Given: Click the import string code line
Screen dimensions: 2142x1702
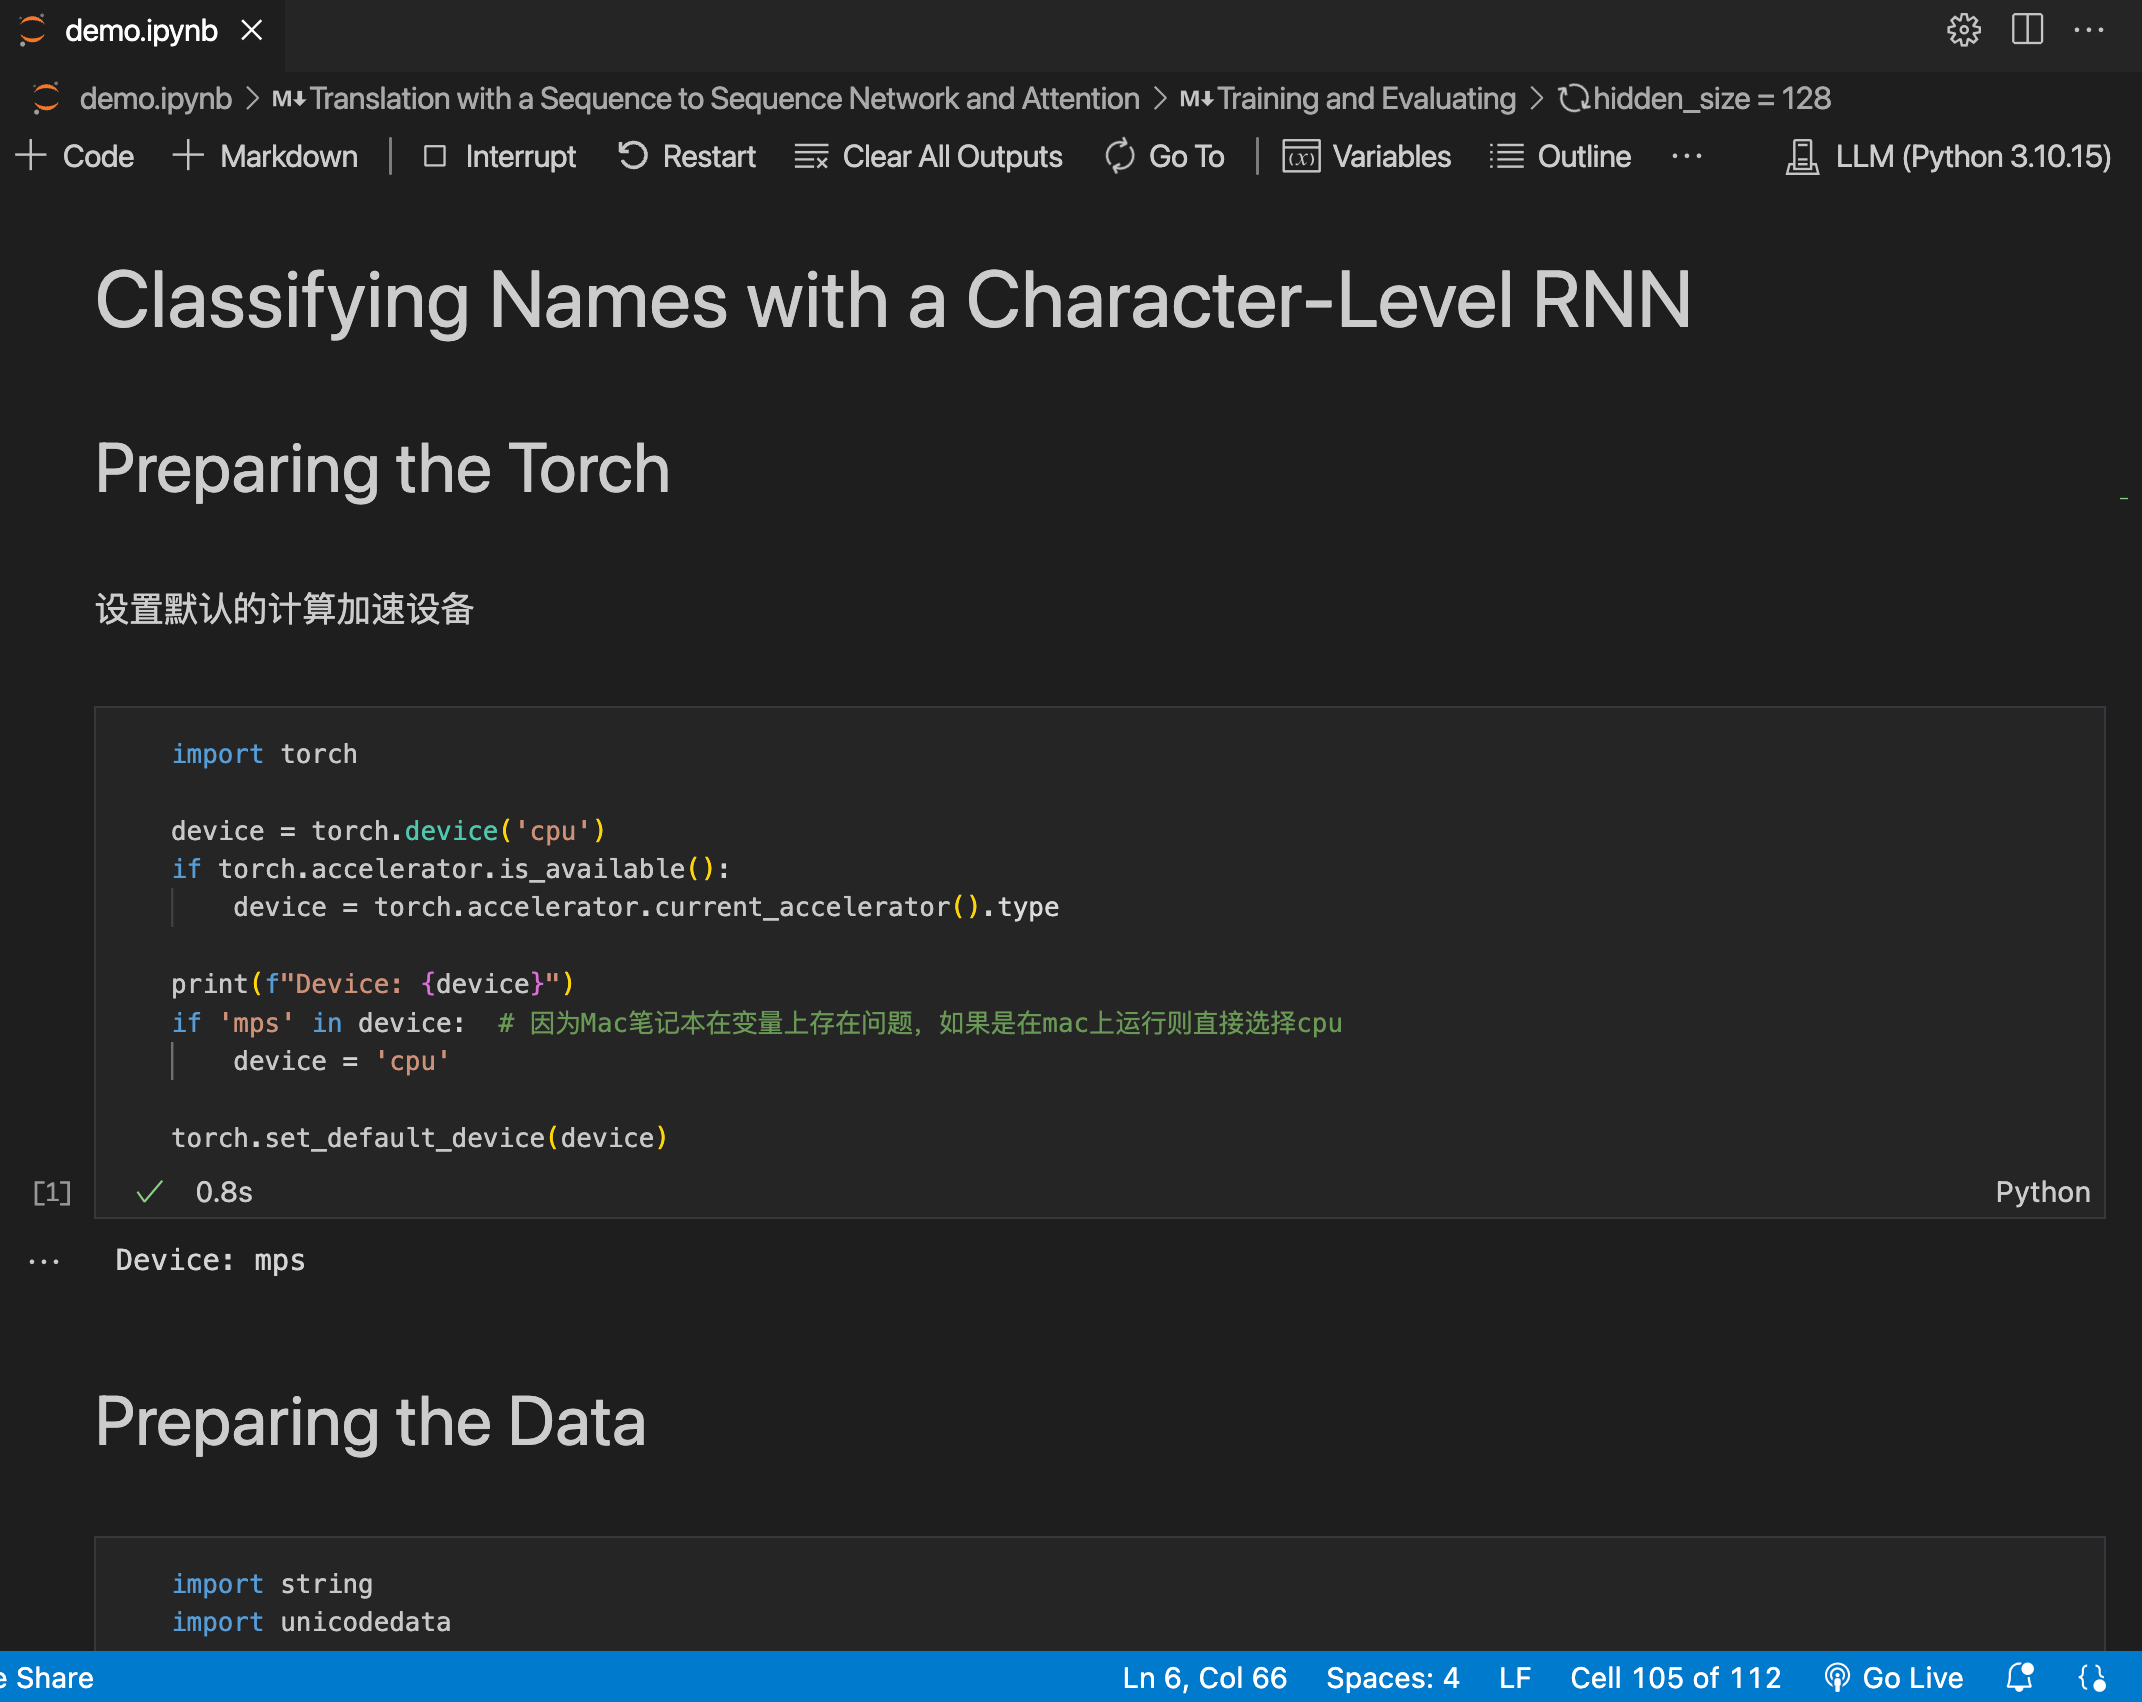Looking at the screenshot, I should [272, 1584].
